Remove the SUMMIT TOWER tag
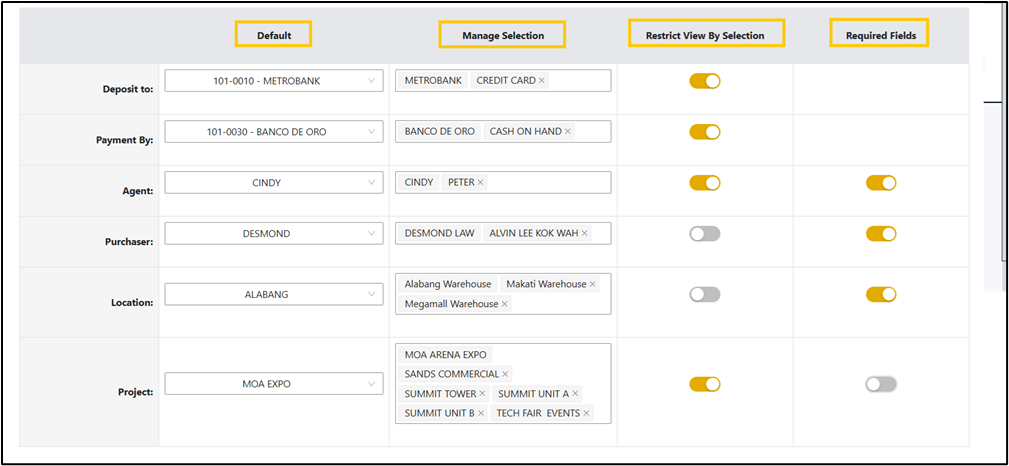The width and height of the screenshot is (1009, 466). click(482, 394)
